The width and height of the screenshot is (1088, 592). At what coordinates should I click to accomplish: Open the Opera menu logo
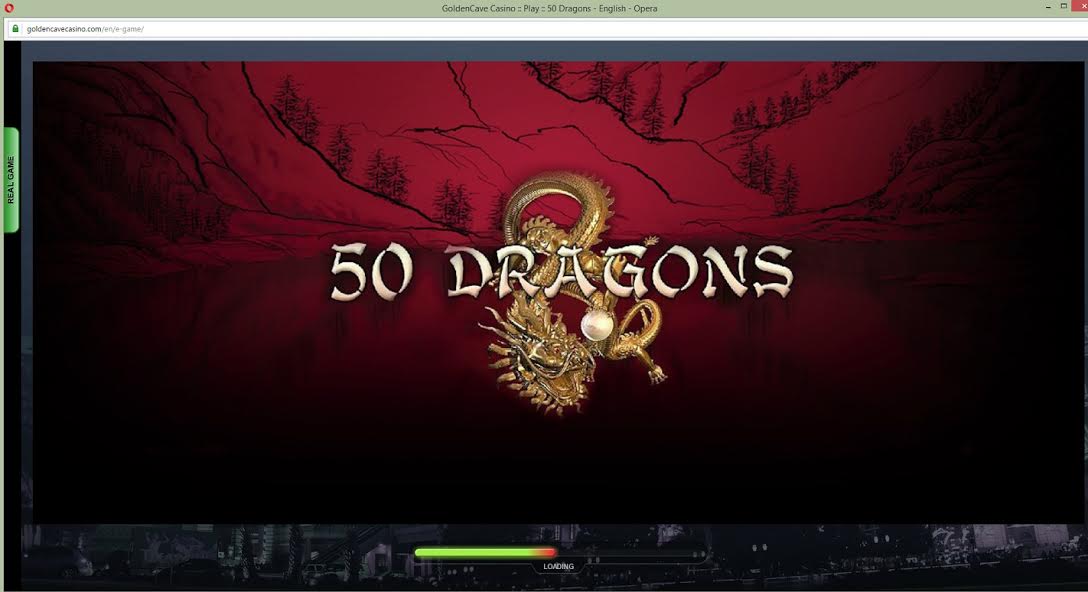coord(9,8)
